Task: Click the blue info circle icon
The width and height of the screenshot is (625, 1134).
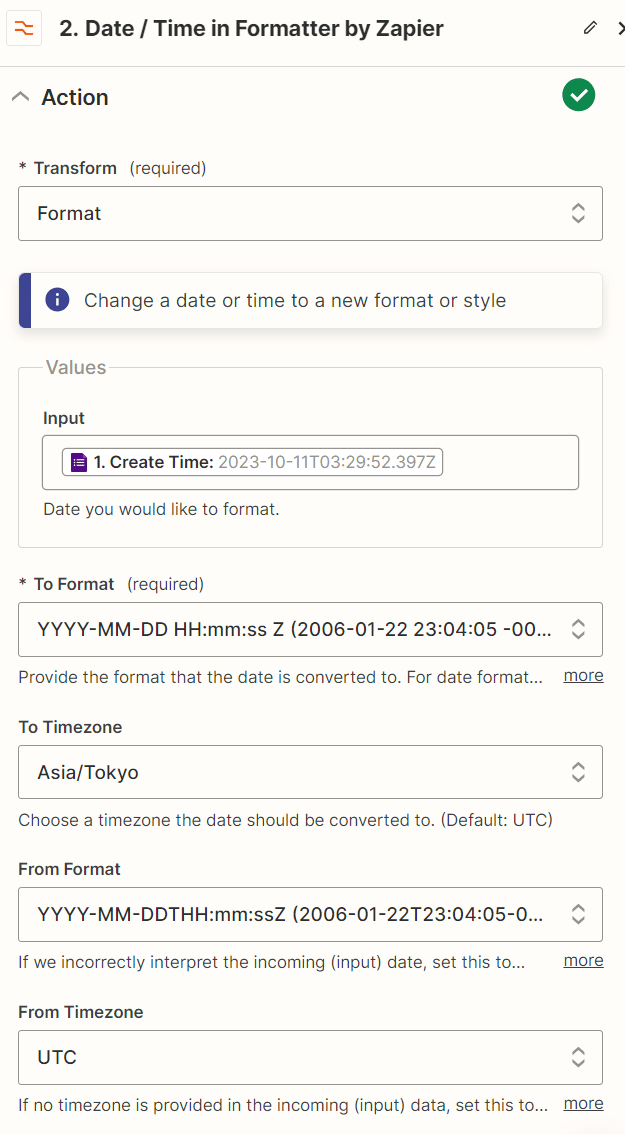Action: (x=57, y=299)
